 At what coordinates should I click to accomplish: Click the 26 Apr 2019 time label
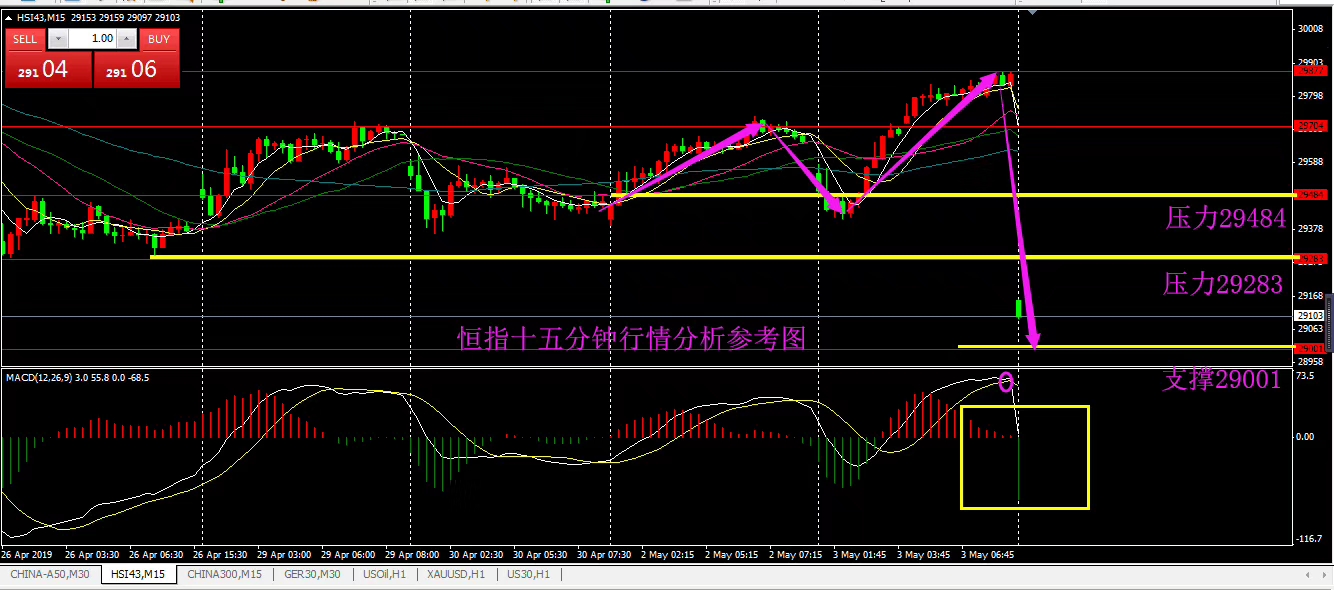(x=26, y=553)
